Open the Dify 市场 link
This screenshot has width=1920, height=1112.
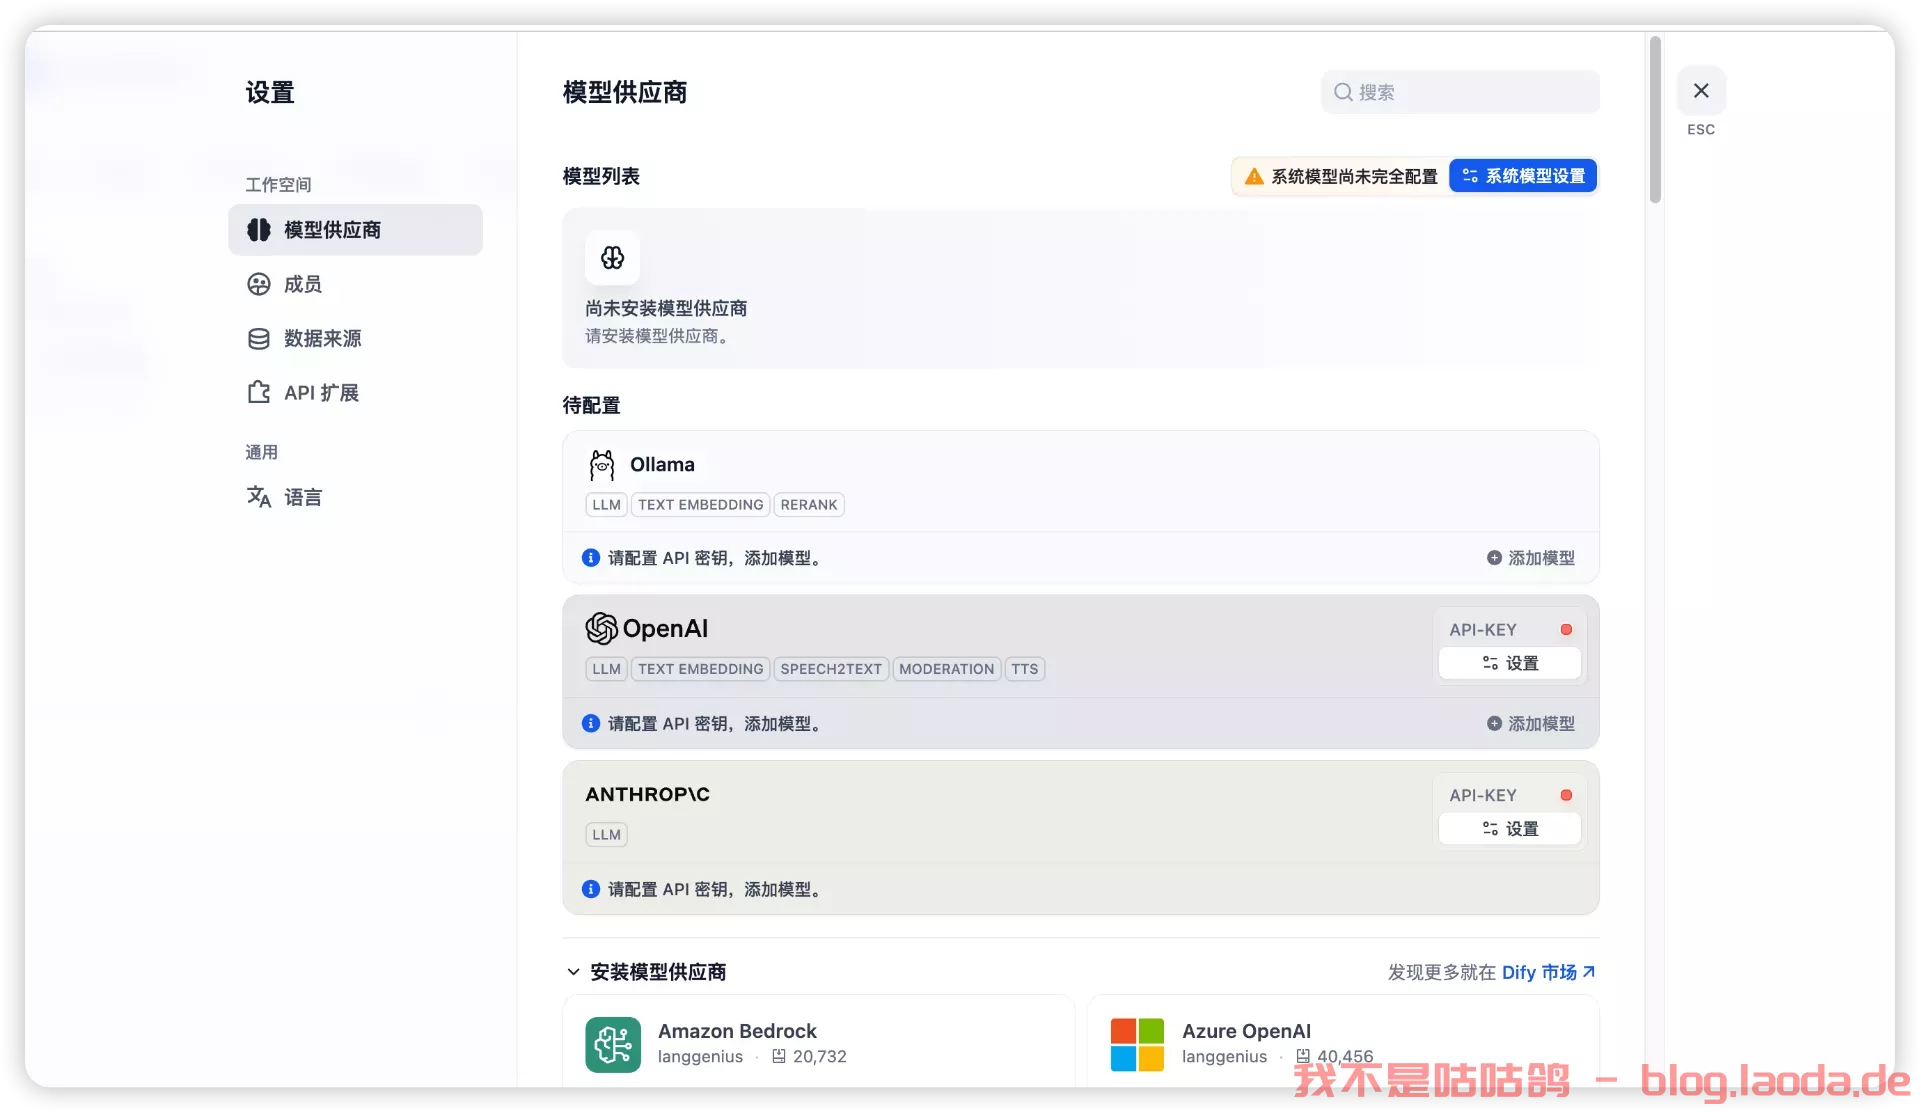(1548, 972)
